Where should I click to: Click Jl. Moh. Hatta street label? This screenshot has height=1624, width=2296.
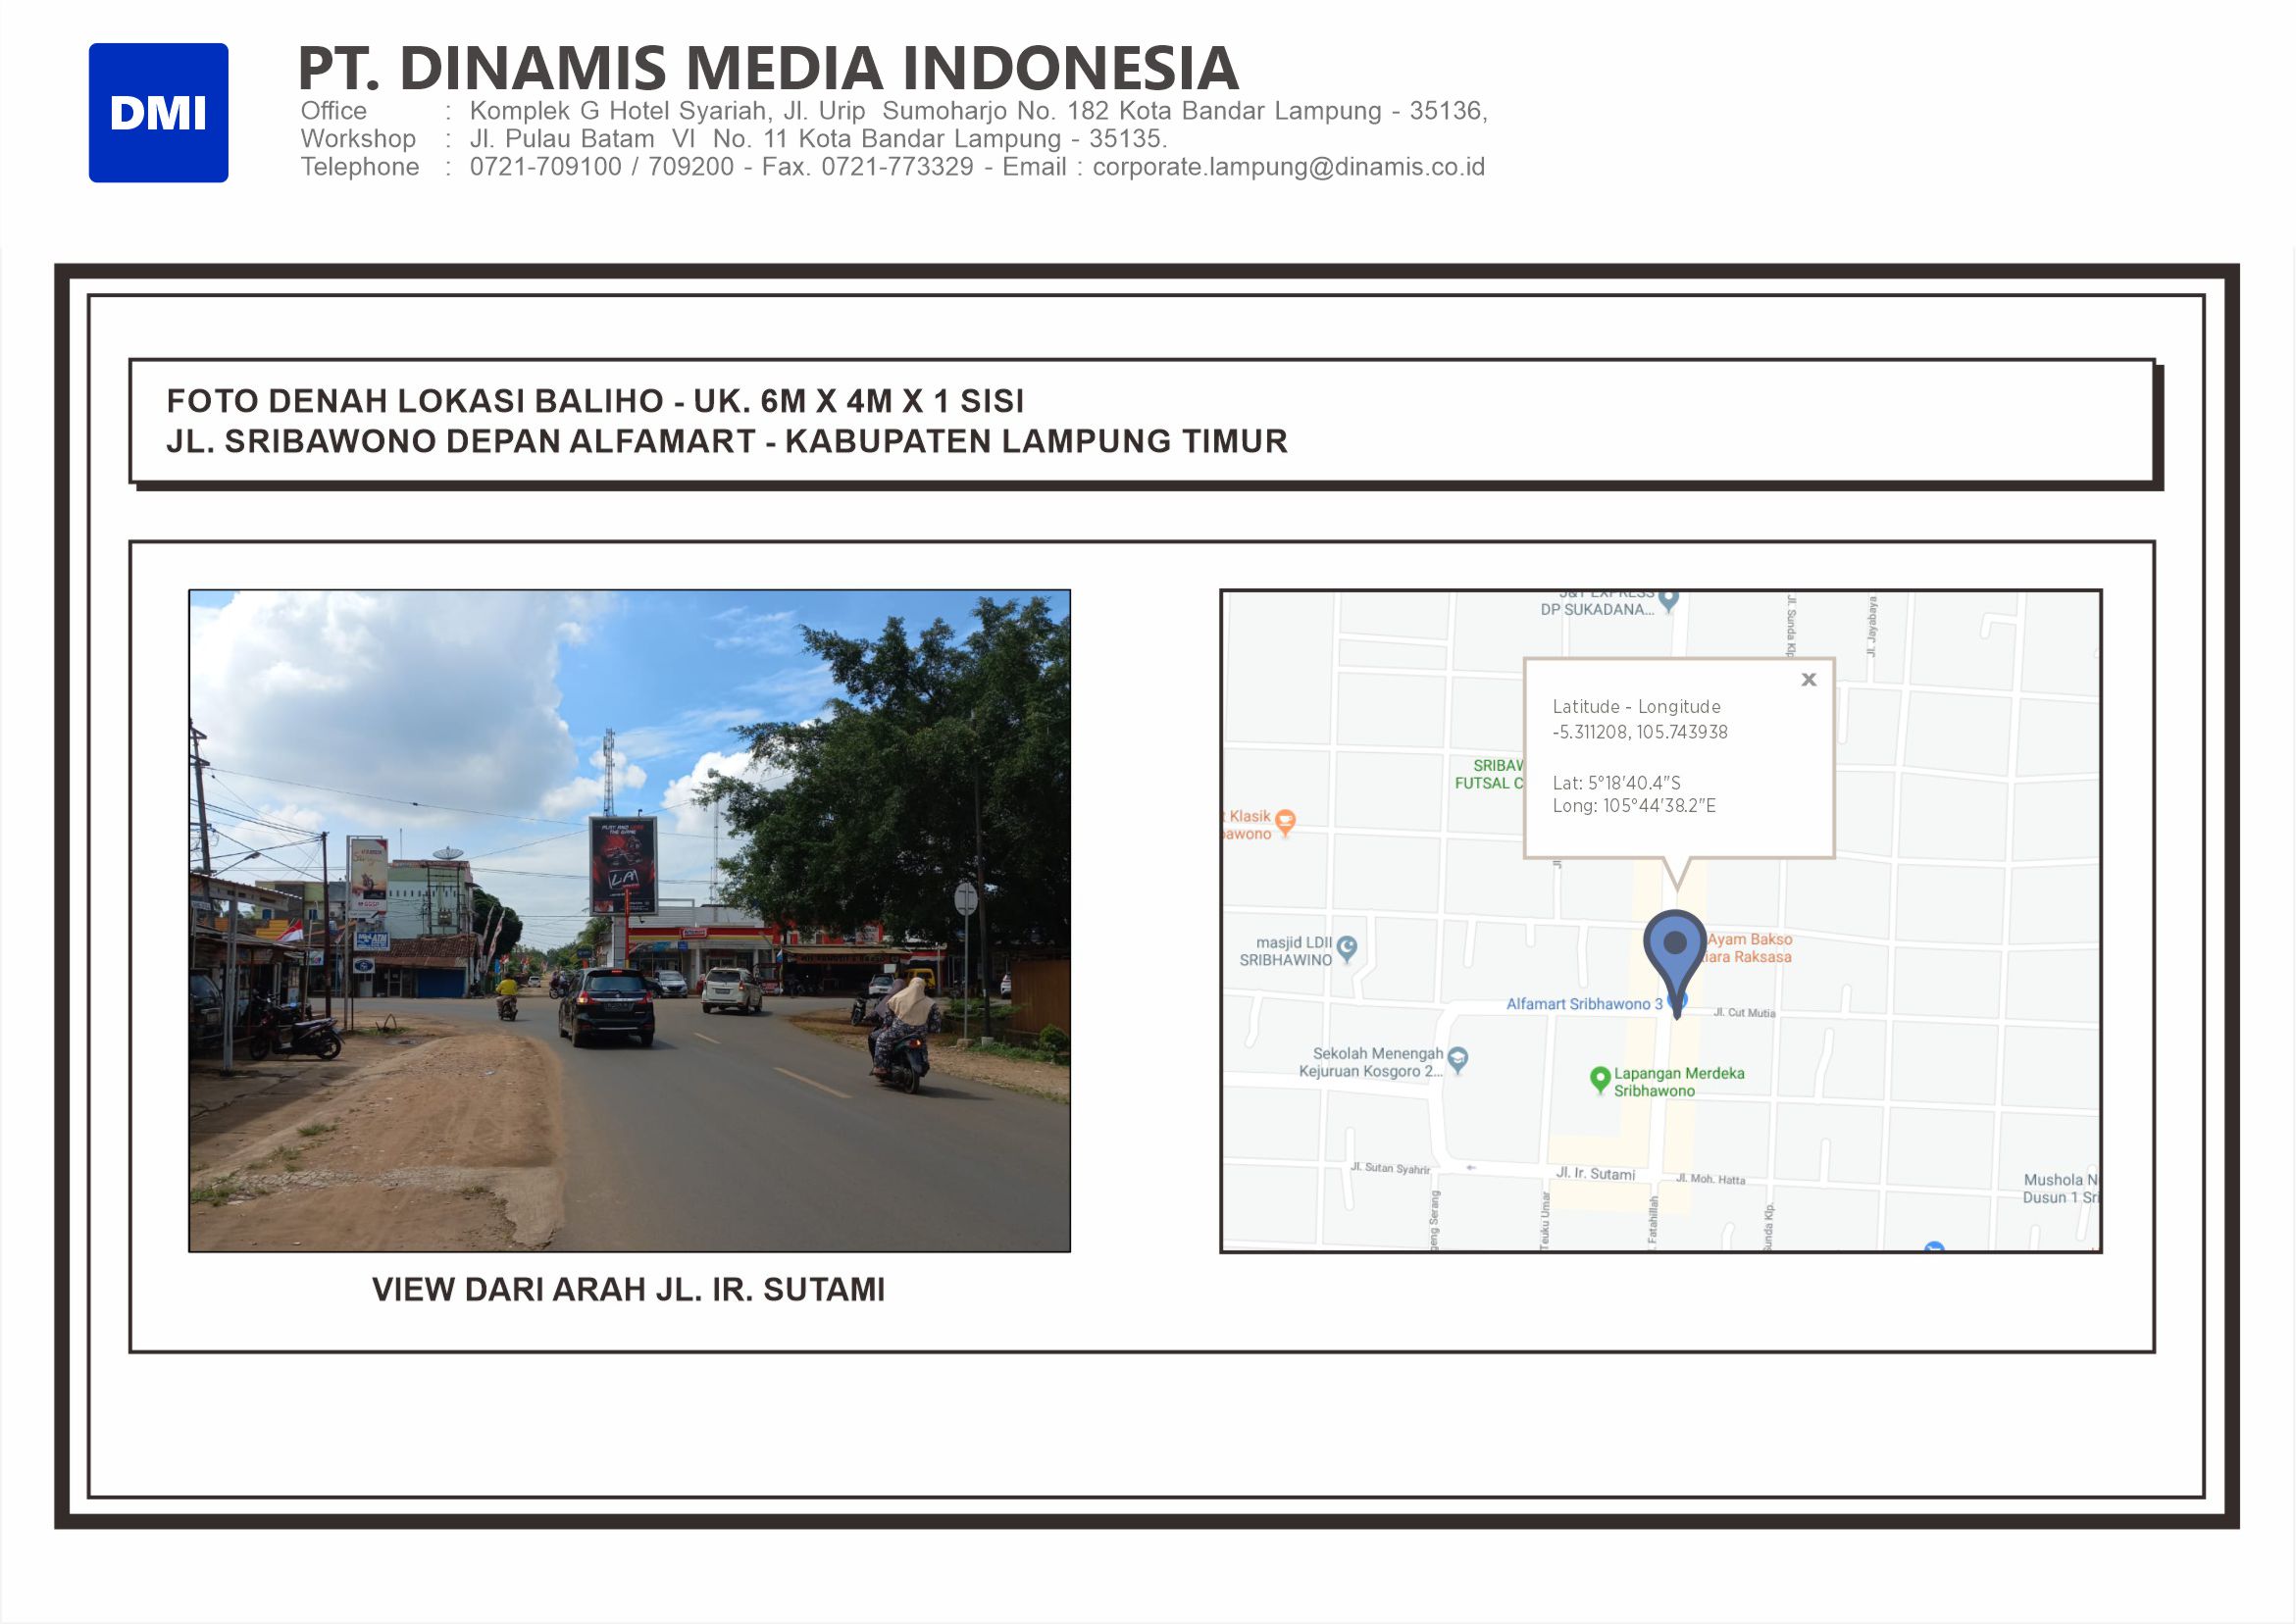tap(1710, 1179)
